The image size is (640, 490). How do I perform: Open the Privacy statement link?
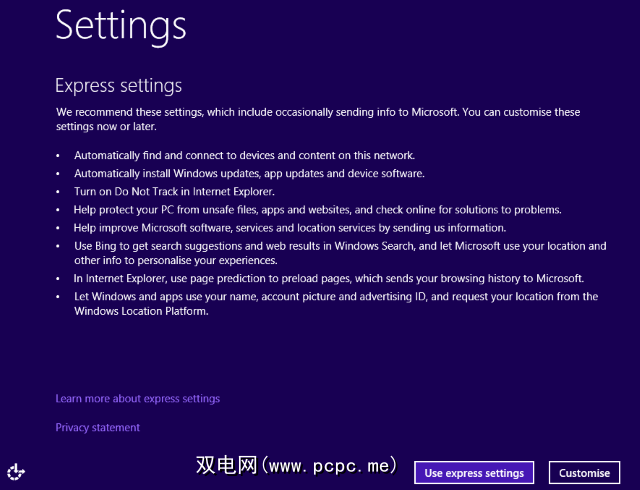[97, 428]
